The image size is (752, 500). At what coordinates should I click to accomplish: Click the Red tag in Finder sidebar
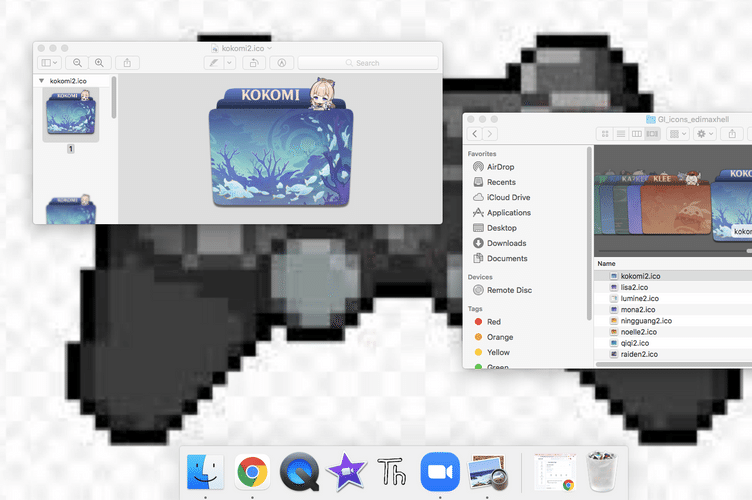tap(493, 322)
